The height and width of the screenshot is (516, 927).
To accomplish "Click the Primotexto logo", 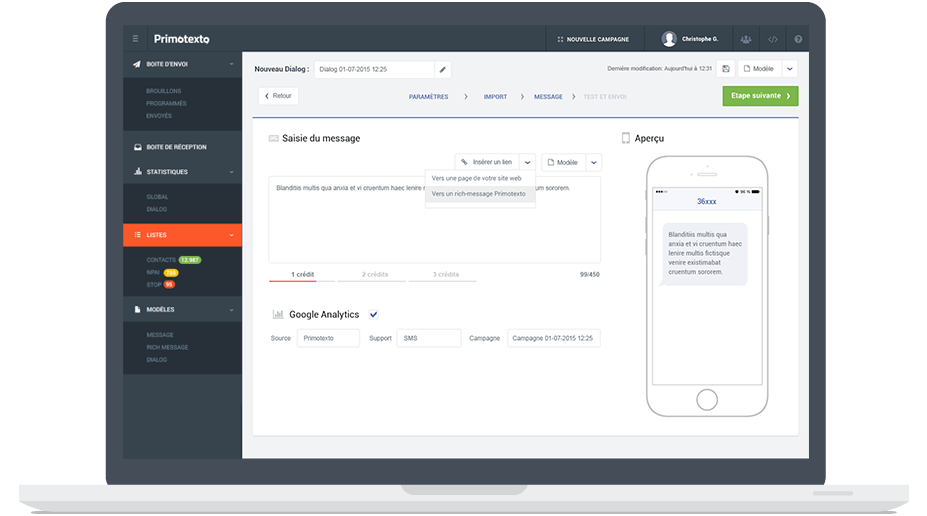I will pos(181,39).
